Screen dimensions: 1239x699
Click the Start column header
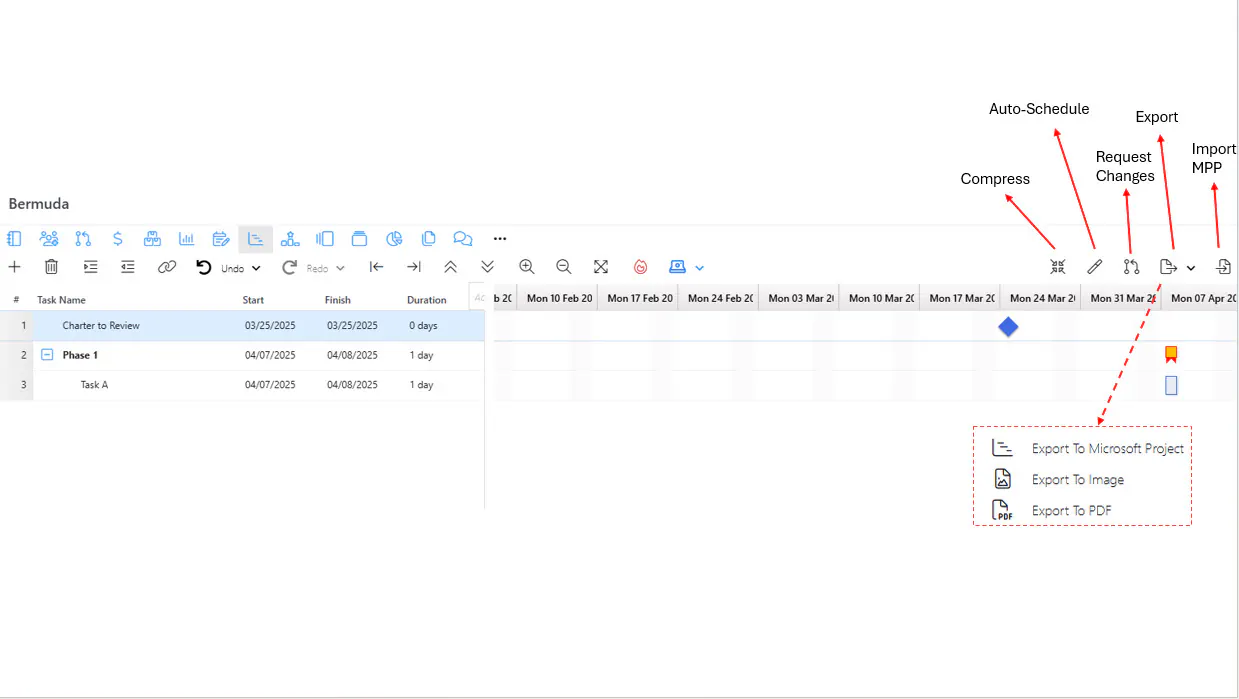click(253, 300)
